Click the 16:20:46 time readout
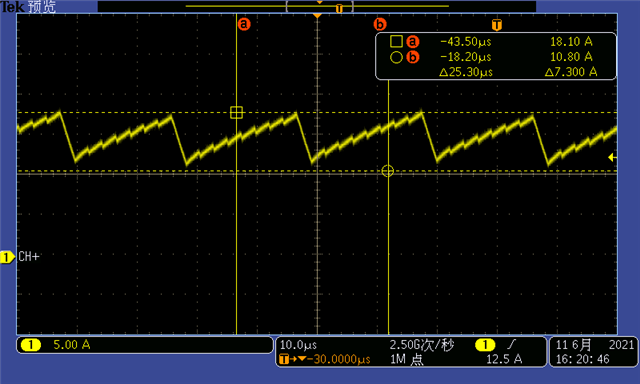 point(582,360)
